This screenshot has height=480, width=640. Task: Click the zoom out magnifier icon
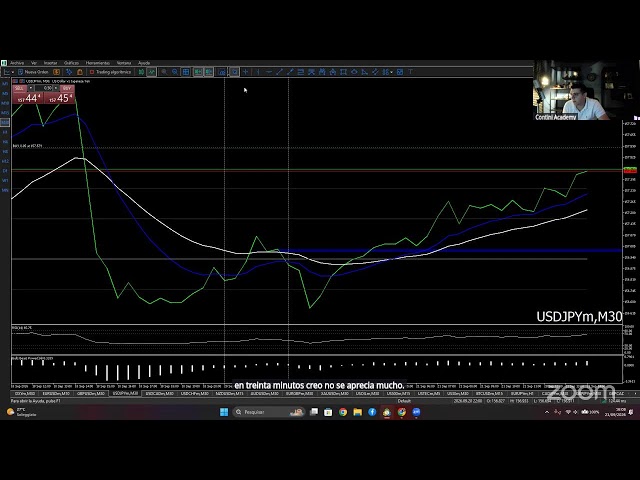click(175, 72)
